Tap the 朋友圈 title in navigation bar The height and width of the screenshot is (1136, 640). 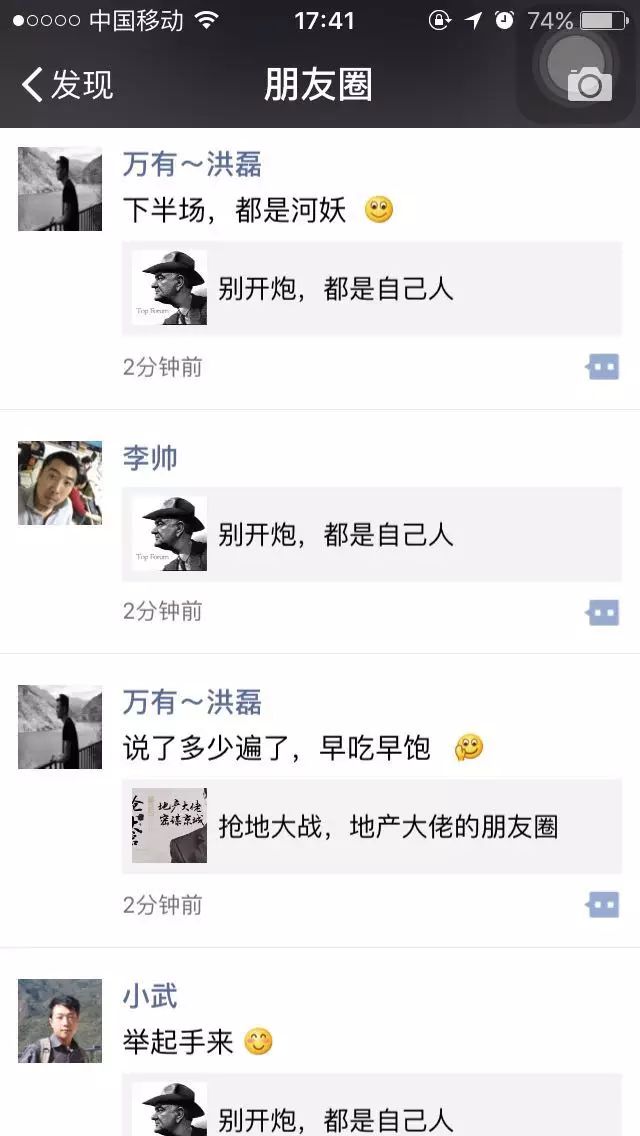[x=319, y=85]
